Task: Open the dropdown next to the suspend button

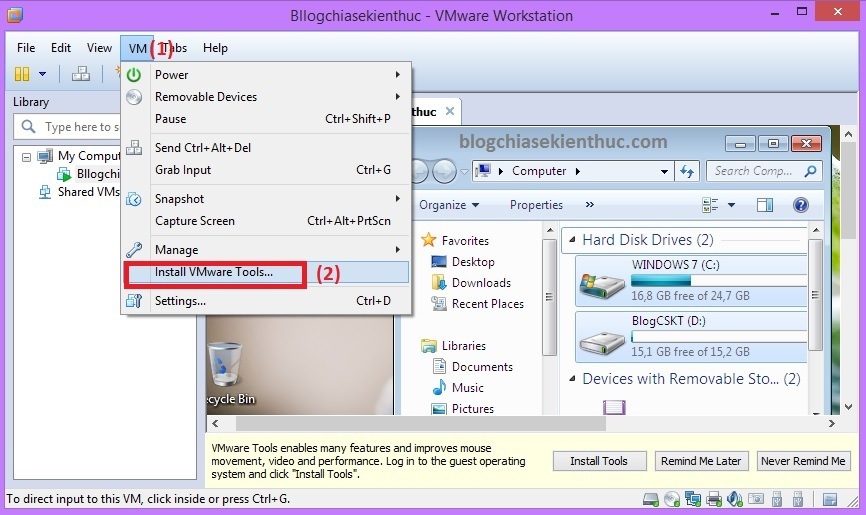Action: tap(43, 73)
